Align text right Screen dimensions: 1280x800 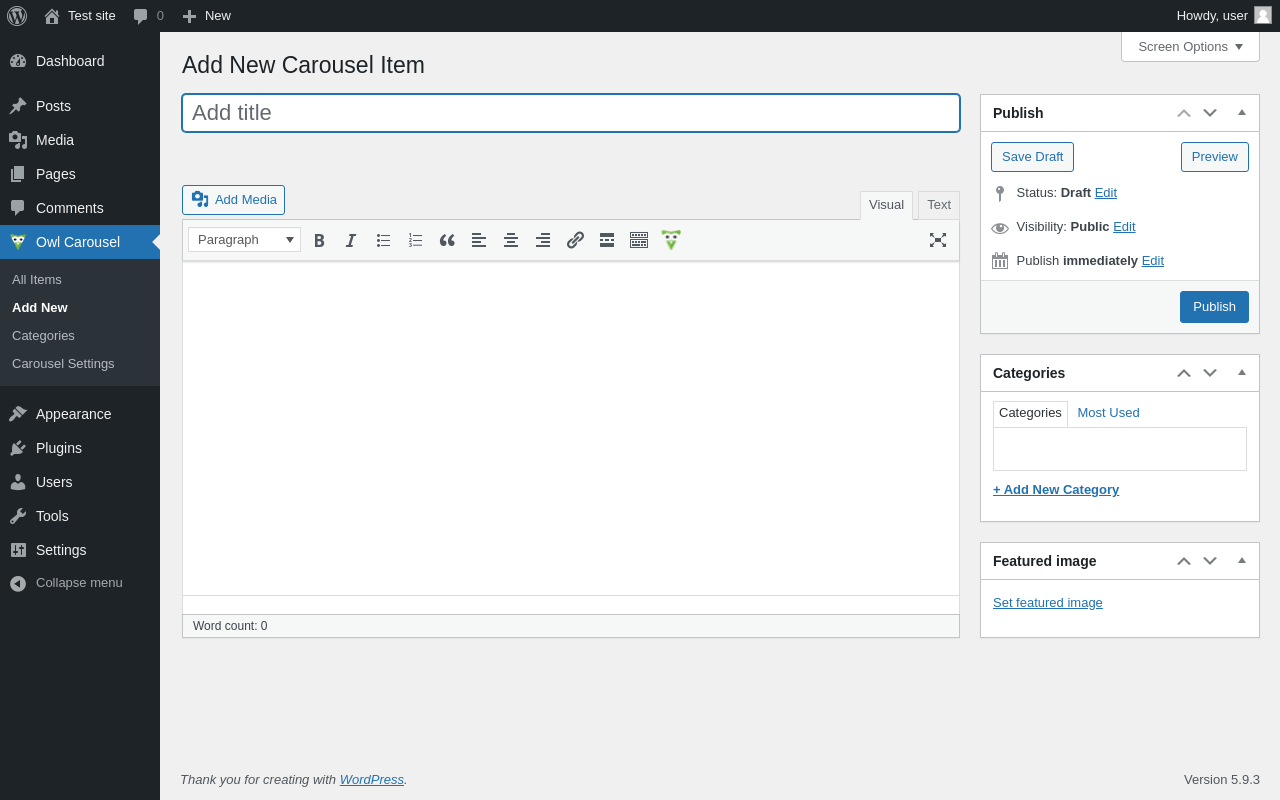tap(543, 240)
